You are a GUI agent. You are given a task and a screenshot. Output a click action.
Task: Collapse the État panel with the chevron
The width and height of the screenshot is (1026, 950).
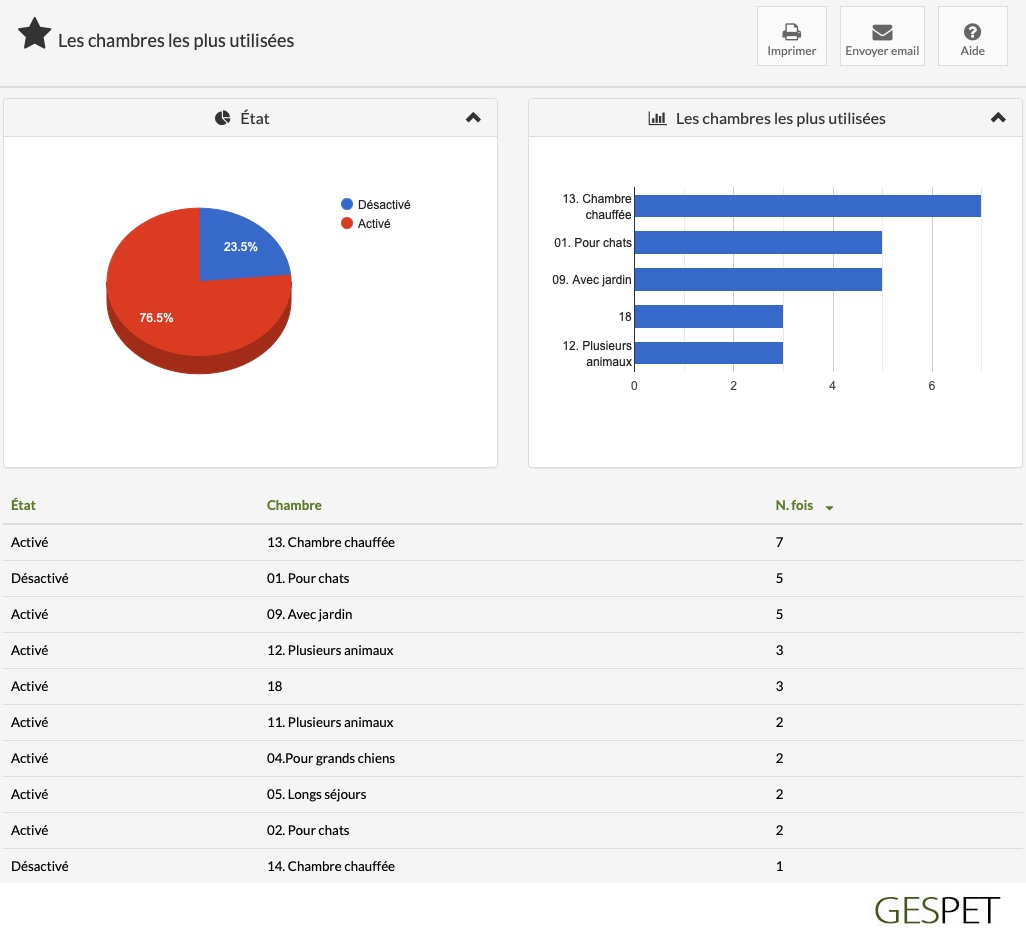coord(473,118)
